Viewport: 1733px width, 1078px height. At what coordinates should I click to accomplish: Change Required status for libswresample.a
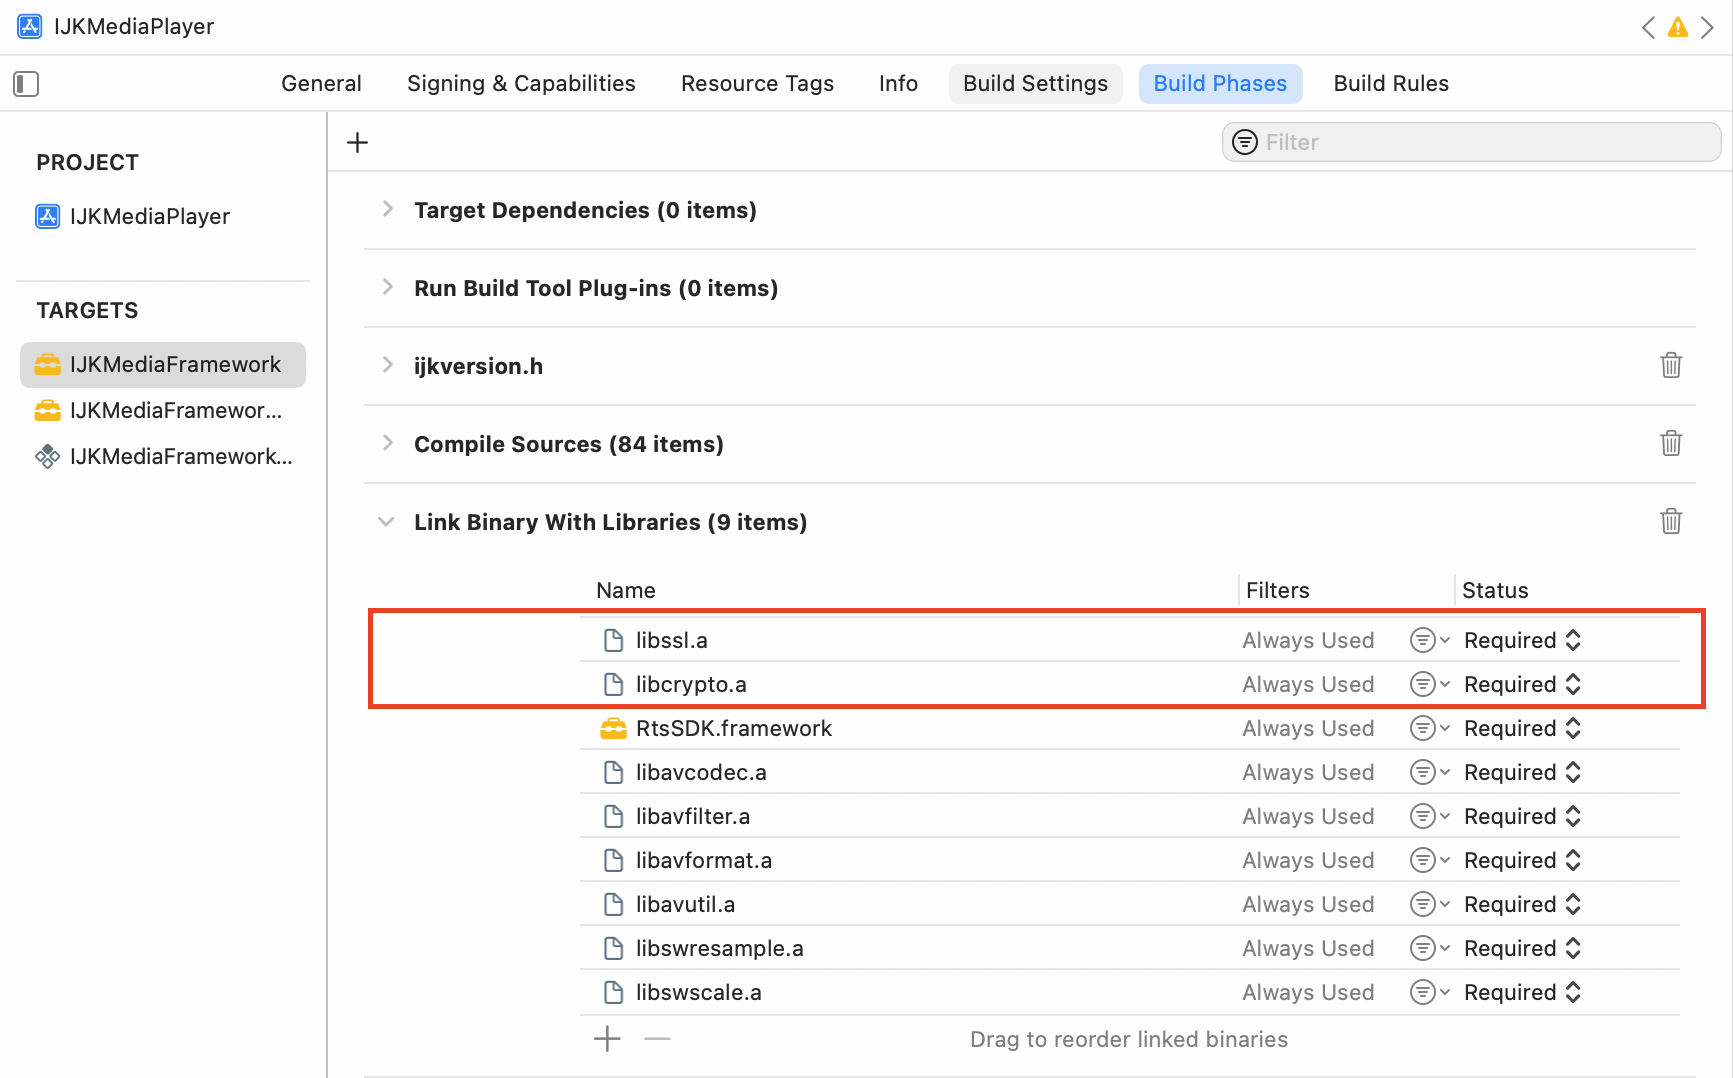(x=1522, y=948)
